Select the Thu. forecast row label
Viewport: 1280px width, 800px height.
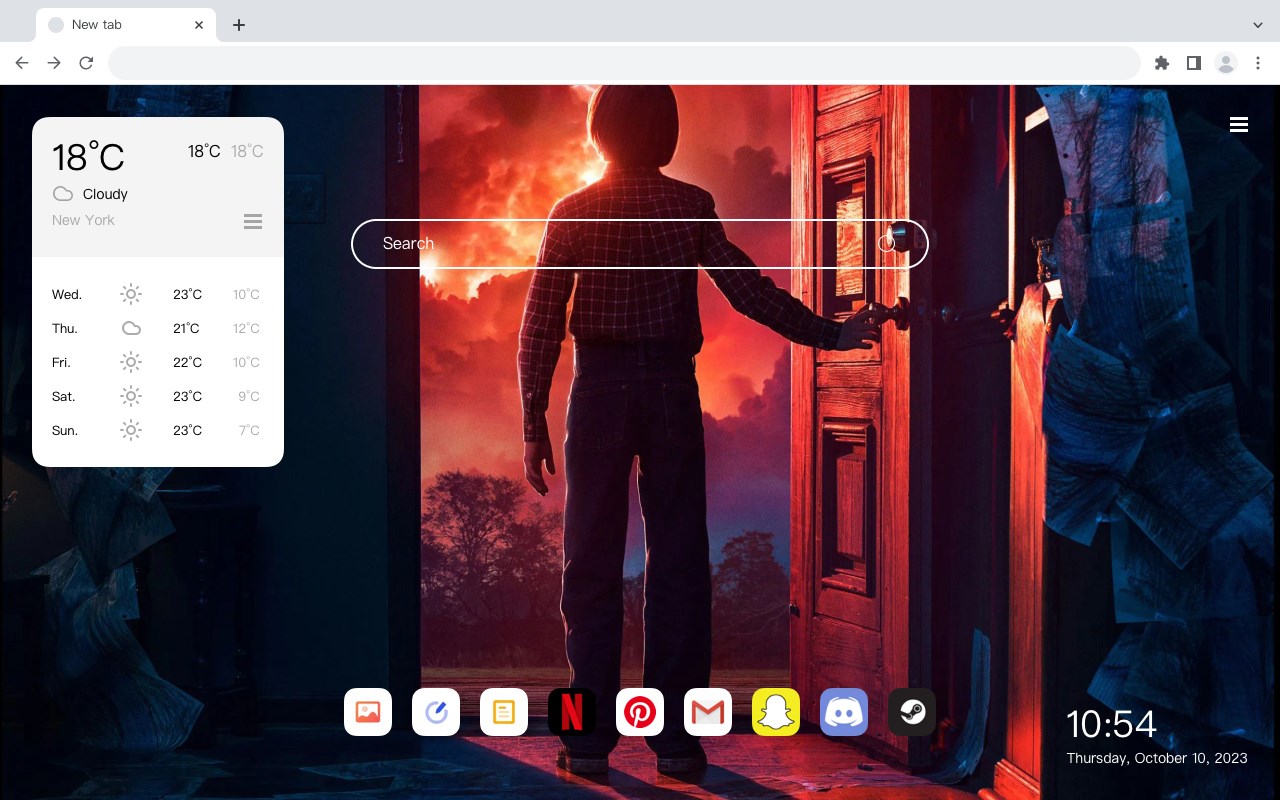click(x=65, y=328)
